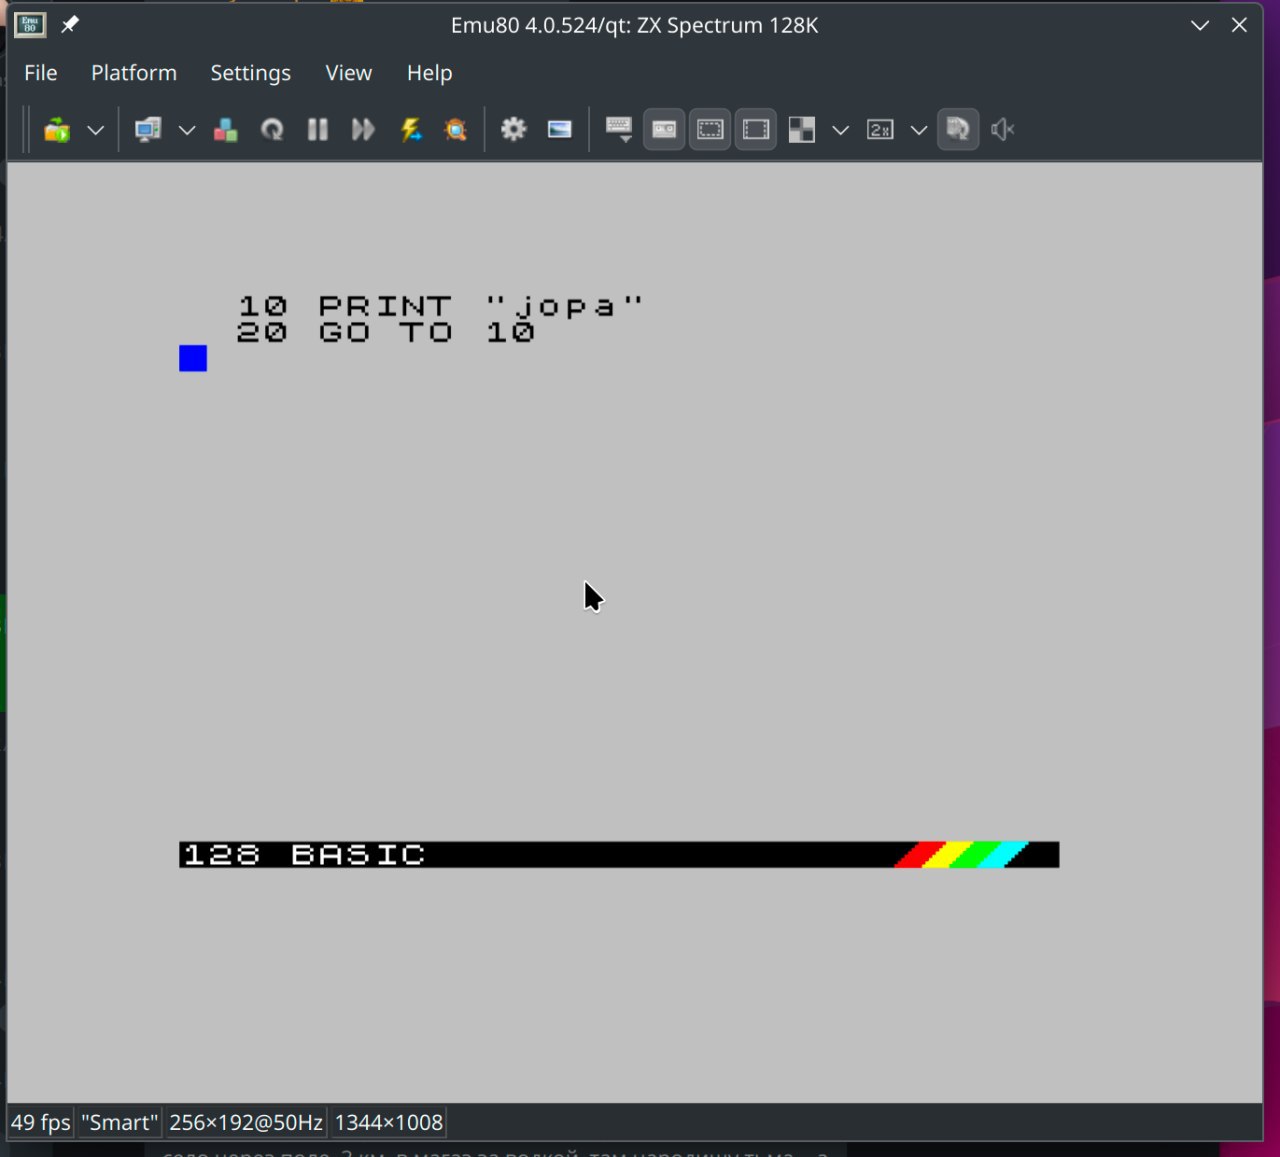This screenshot has height=1157, width=1280.
Task: Click the keyboard layout icon
Action: (619, 130)
